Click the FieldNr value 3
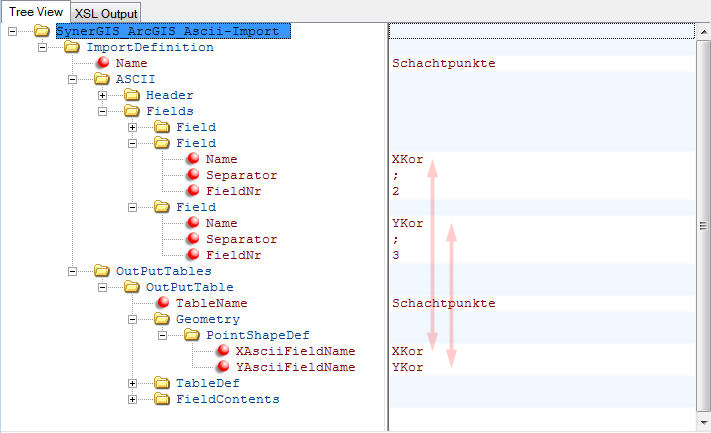The width and height of the screenshot is (711, 433). (x=396, y=255)
